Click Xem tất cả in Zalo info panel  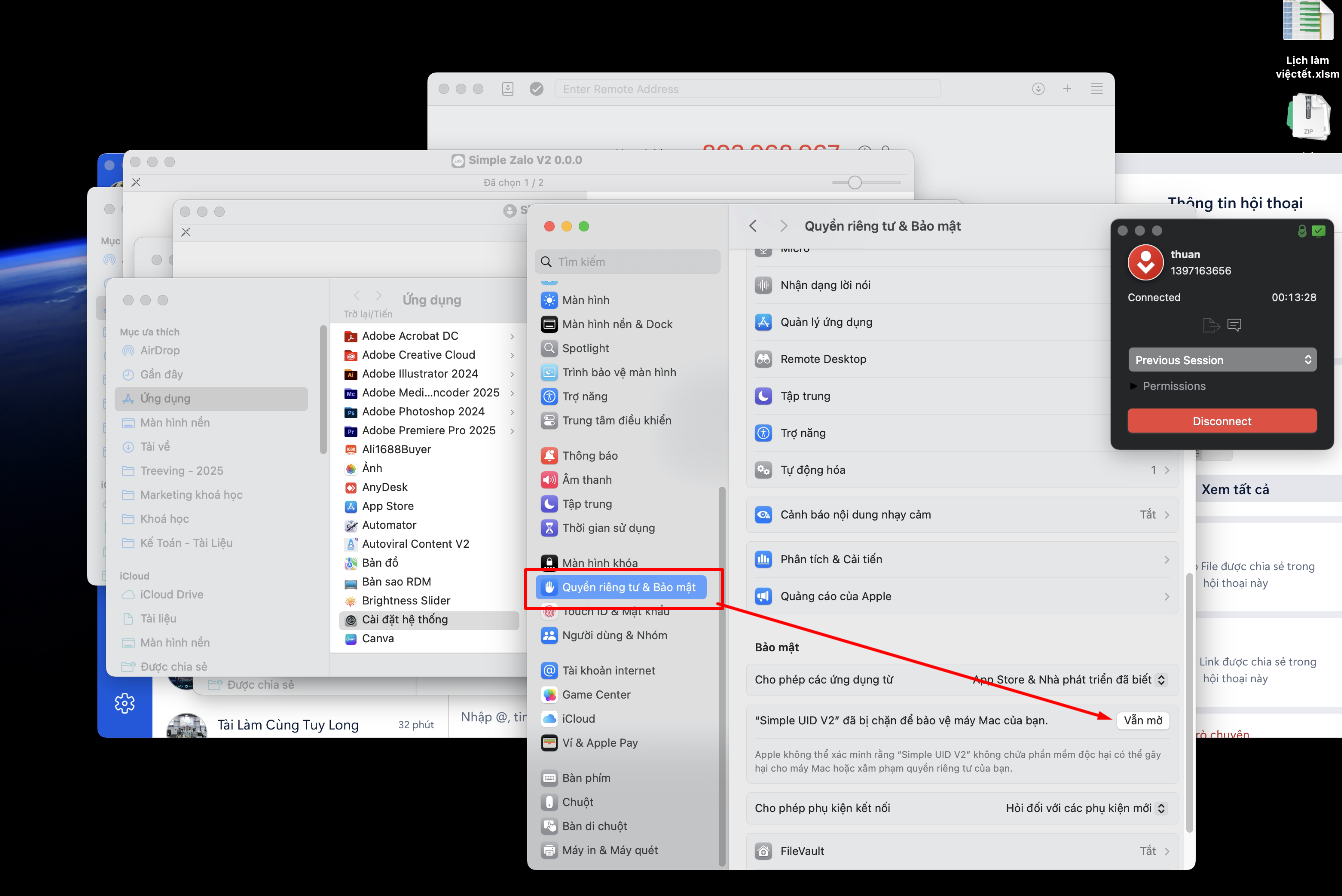pos(1235,489)
